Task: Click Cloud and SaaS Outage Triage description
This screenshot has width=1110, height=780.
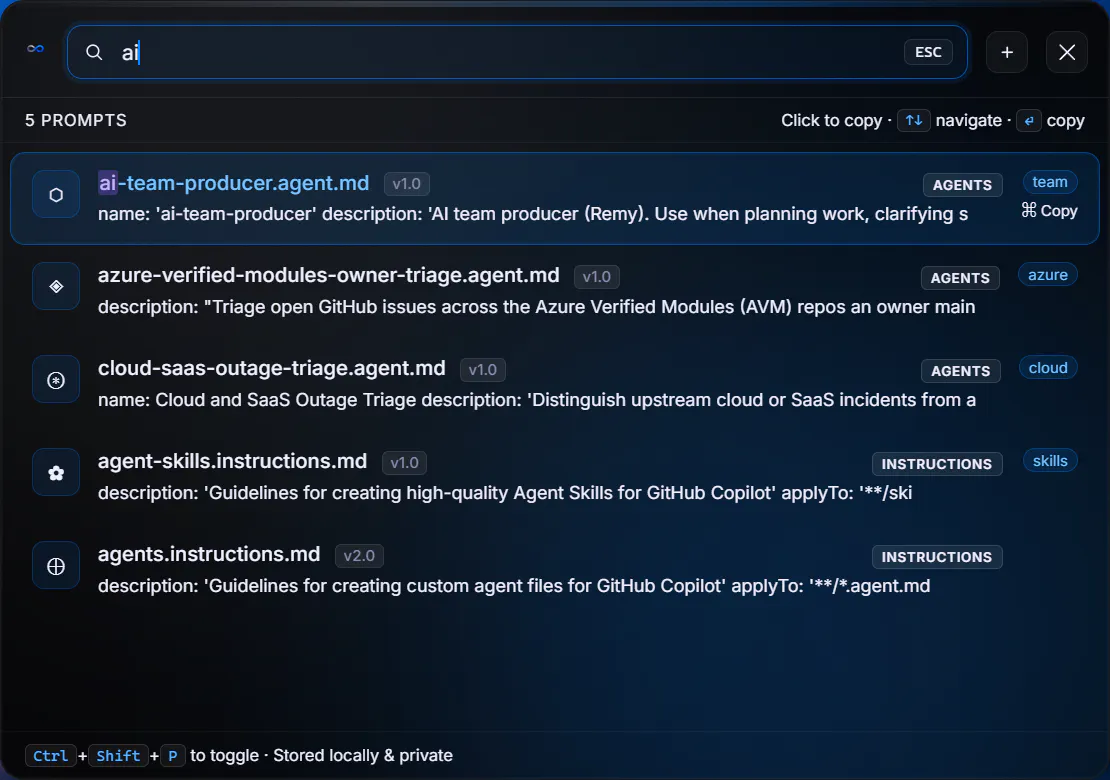Action: [537, 400]
